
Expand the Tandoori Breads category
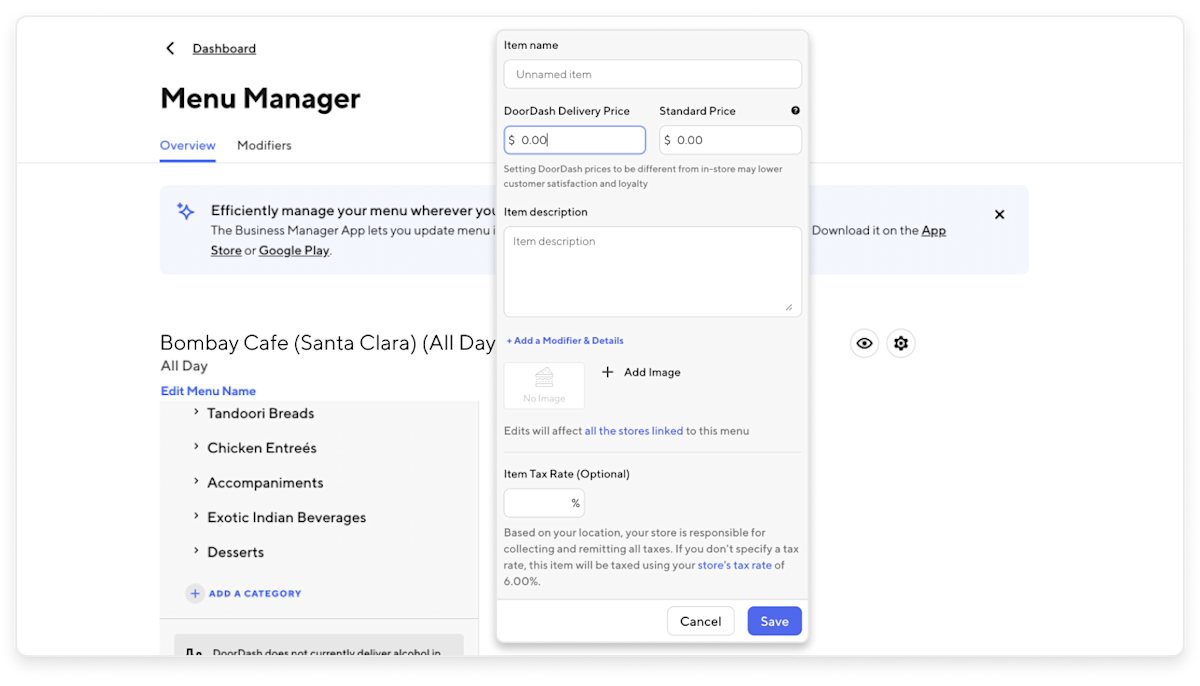pyautogui.click(x=196, y=412)
